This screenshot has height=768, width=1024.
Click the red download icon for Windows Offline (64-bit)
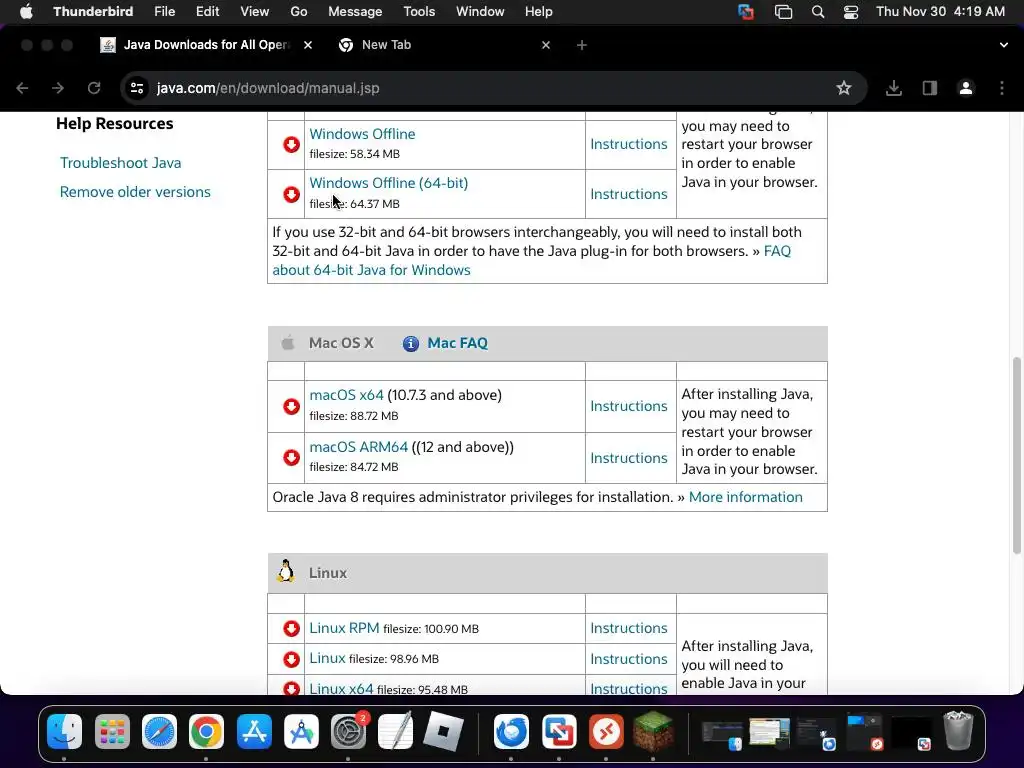tap(291, 194)
